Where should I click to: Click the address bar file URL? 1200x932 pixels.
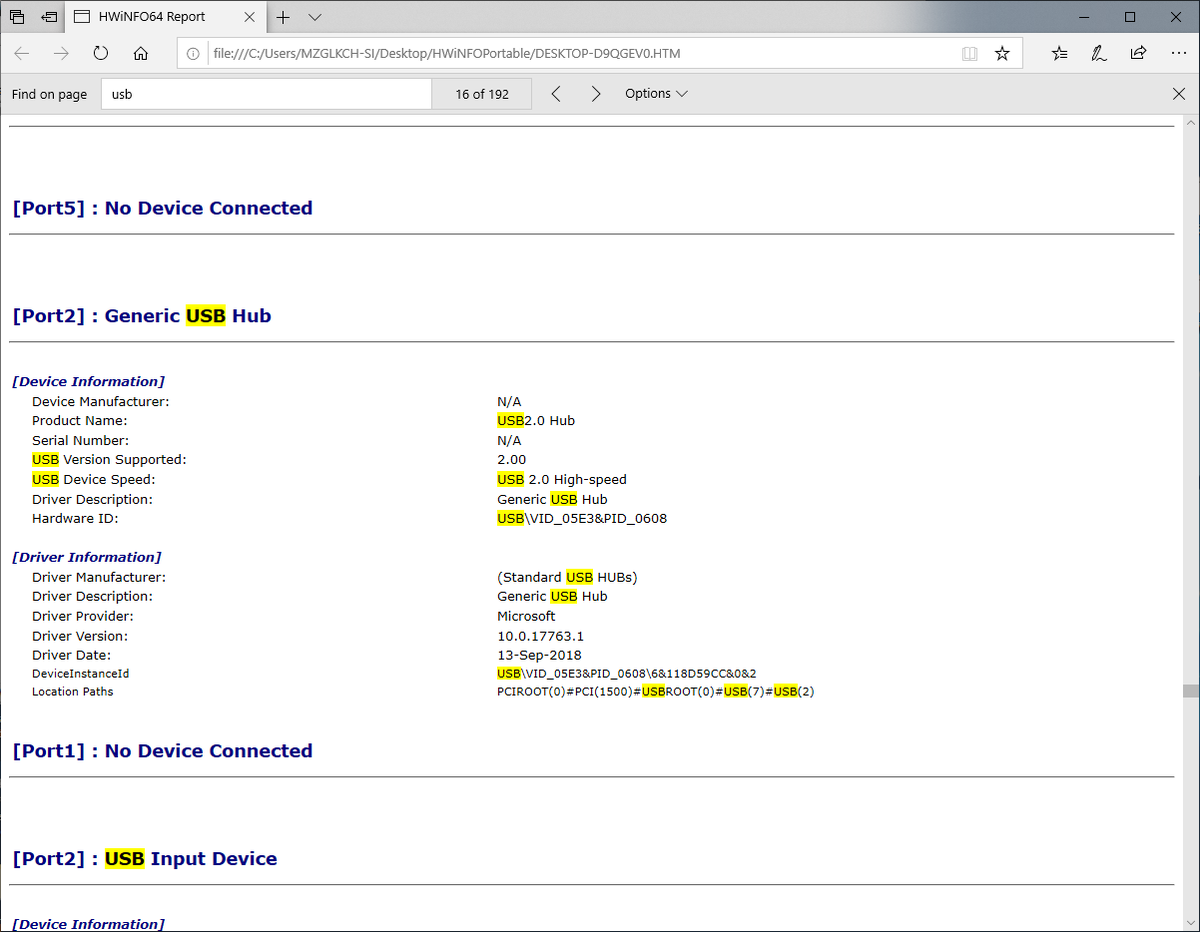click(446, 54)
